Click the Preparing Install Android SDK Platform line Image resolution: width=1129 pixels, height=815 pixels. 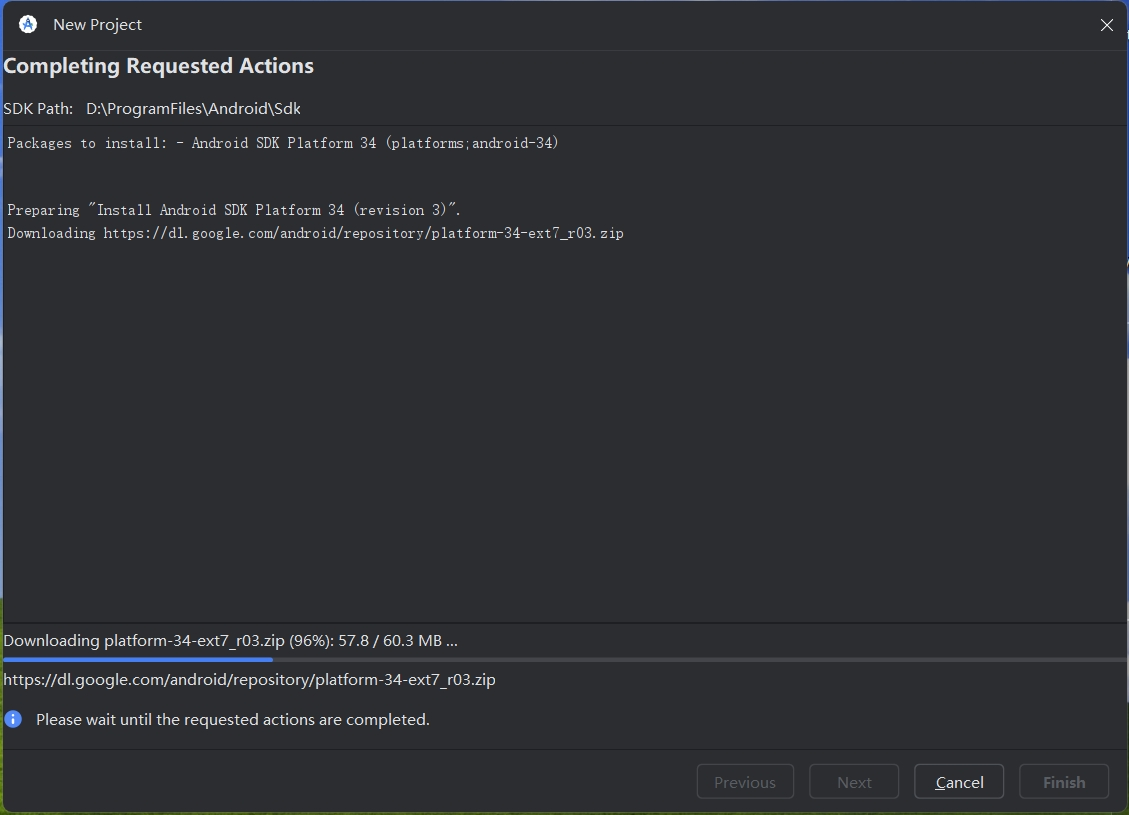(x=234, y=210)
